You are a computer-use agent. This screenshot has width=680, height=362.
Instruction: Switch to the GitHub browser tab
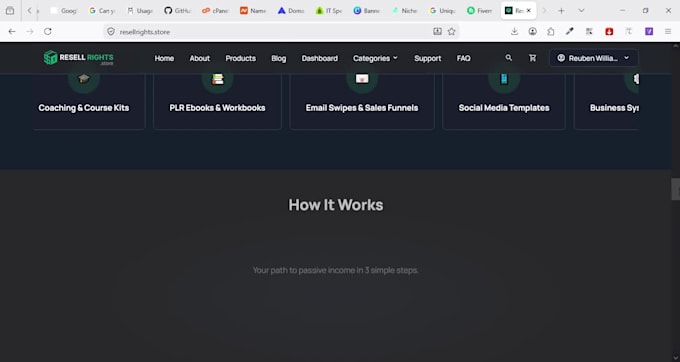(x=178, y=11)
